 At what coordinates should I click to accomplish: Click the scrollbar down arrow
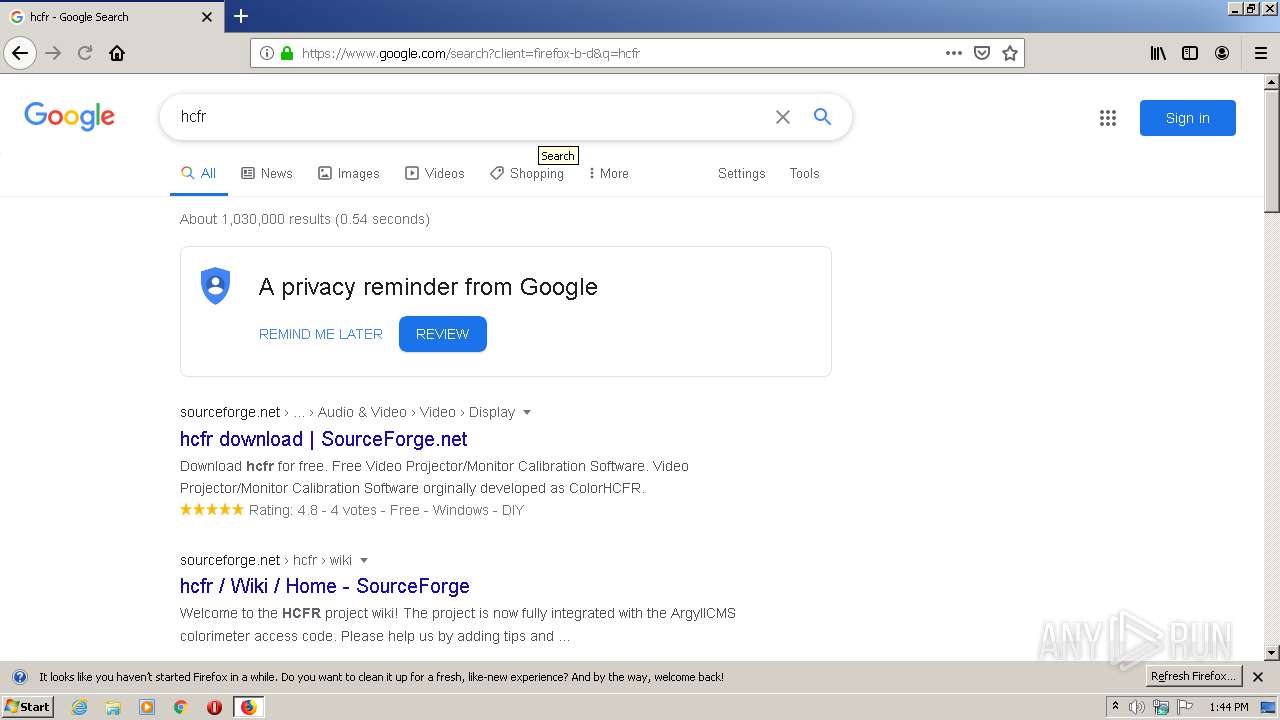(1272, 653)
